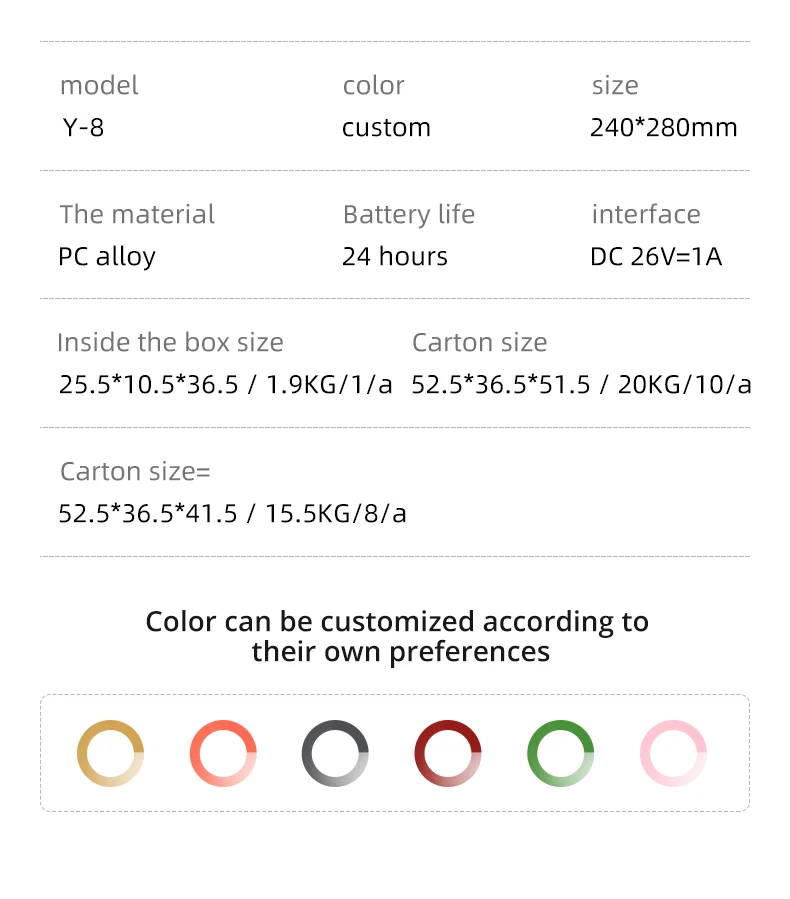790x899 pixels.
Task: Select the size value 240*280mm
Action: pos(663,128)
